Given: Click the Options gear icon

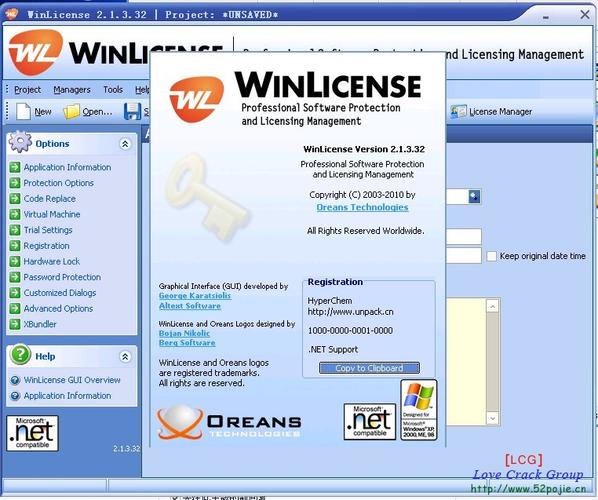Looking at the screenshot, I should [20, 142].
